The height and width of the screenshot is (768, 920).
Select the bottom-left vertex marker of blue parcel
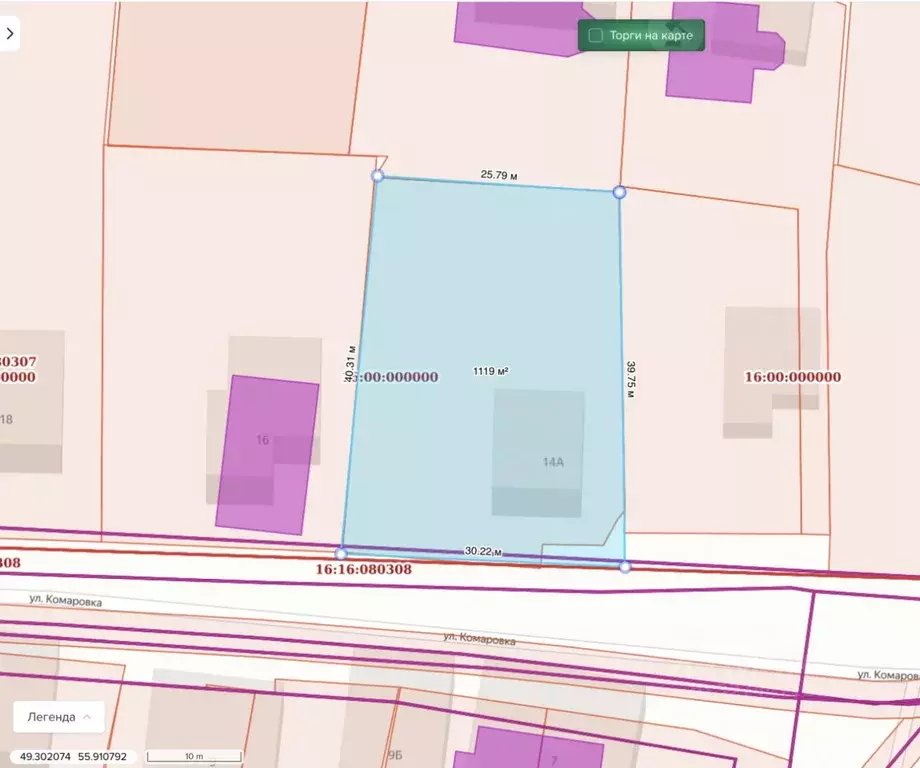click(x=341, y=553)
